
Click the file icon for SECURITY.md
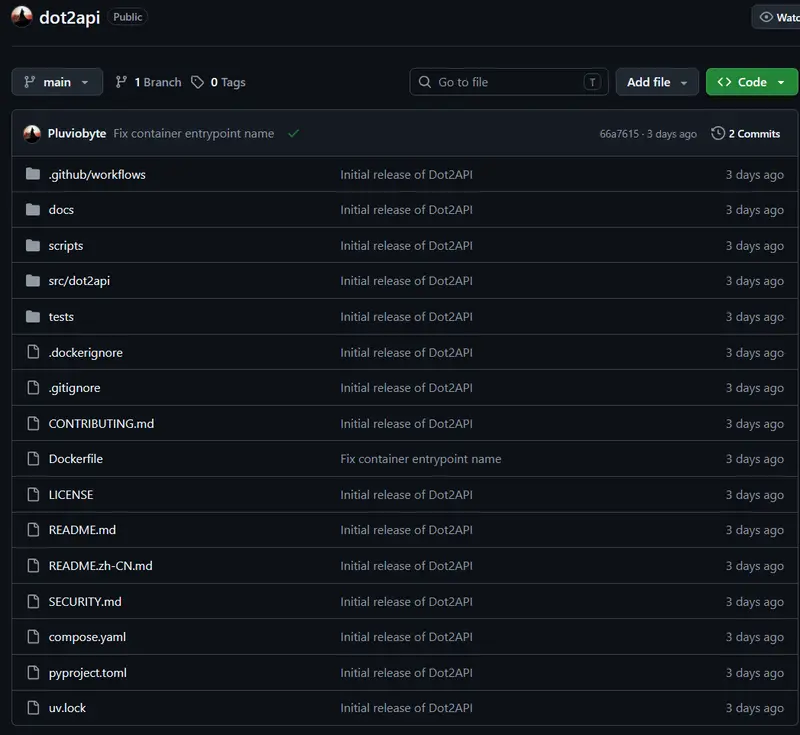[33, 601]
